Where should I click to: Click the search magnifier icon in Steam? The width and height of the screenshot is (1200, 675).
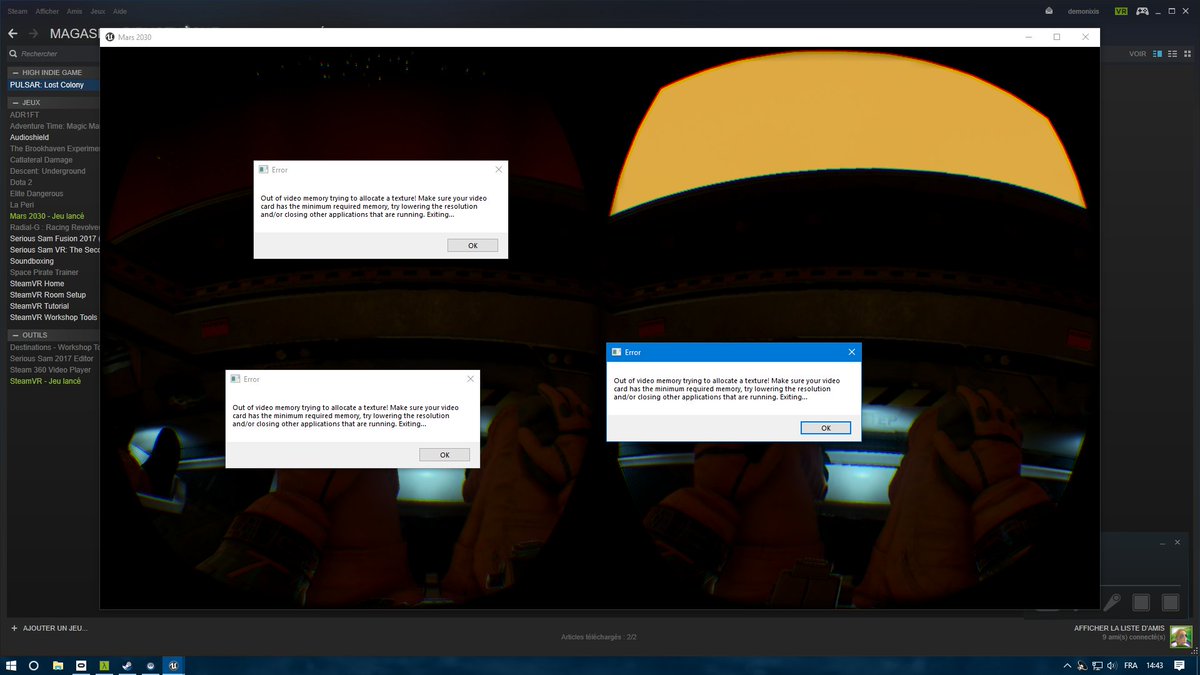(x=13, y=54)
